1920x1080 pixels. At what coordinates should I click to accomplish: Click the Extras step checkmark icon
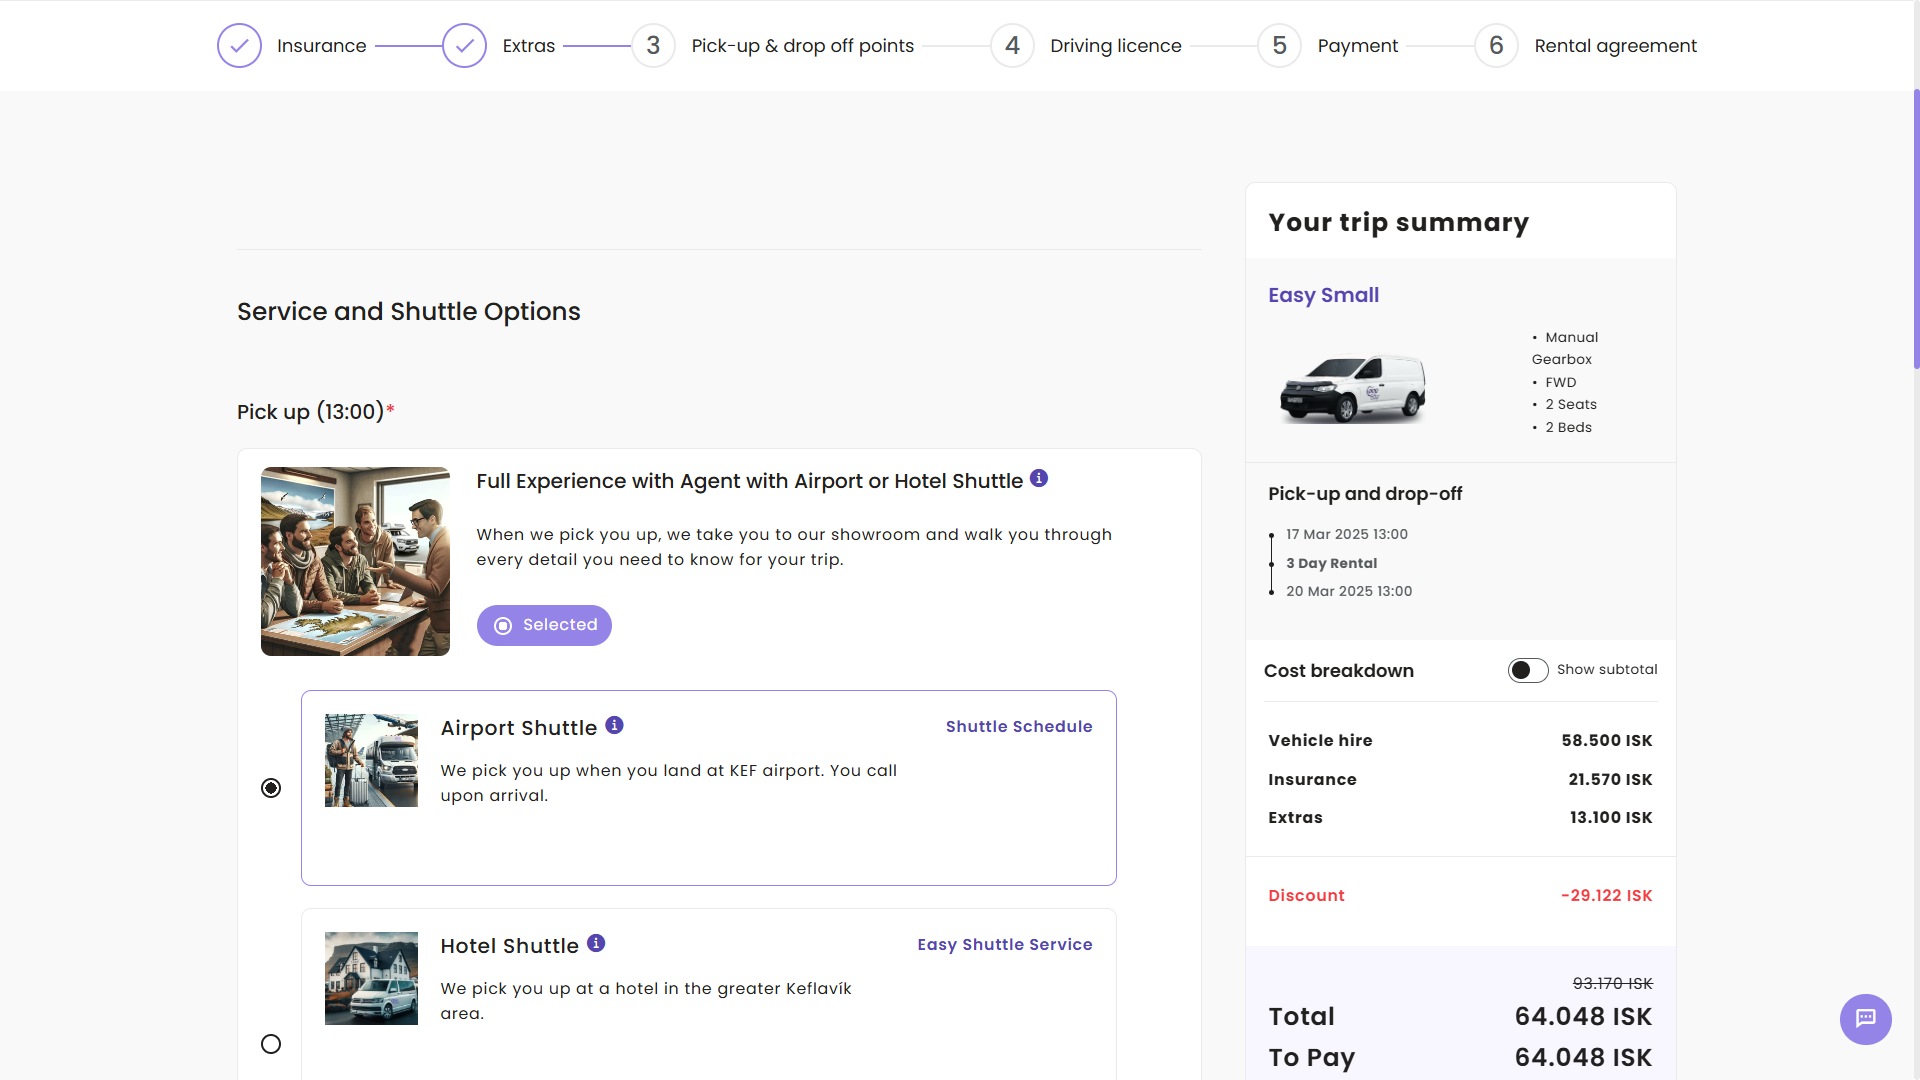point(464,46)
